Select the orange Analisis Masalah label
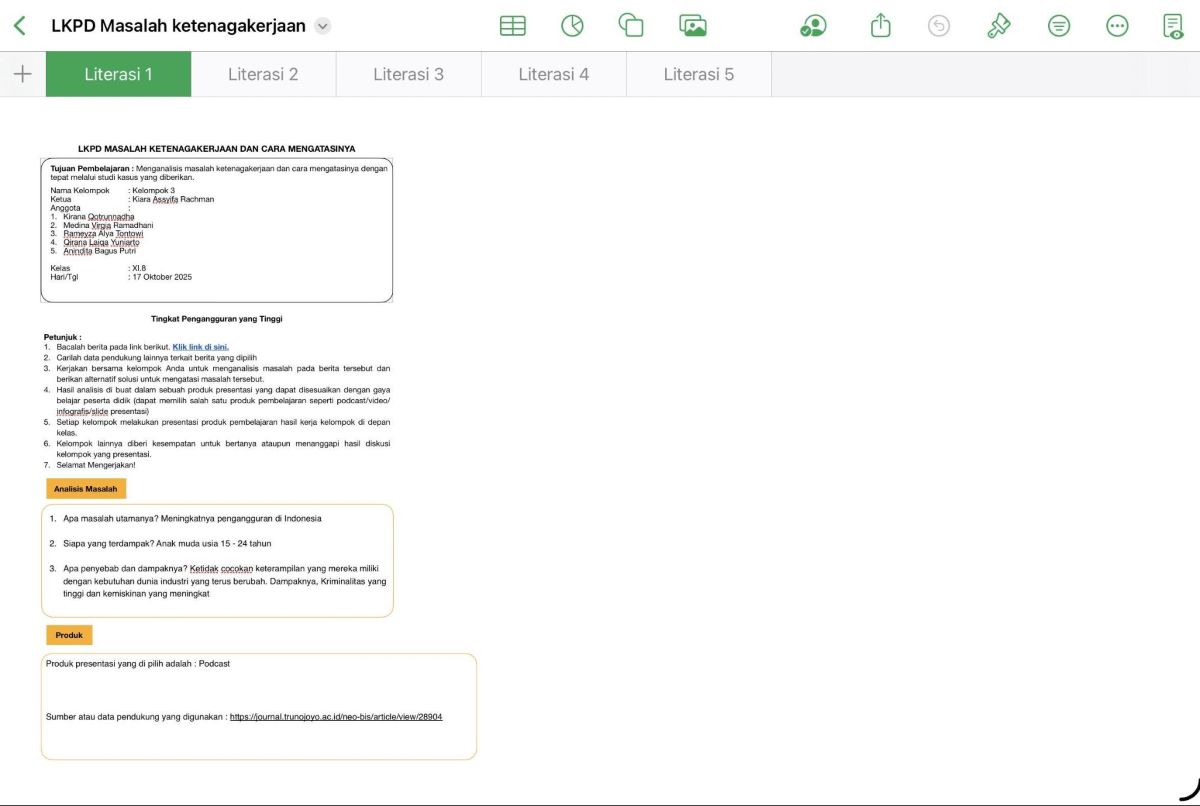 (x=86, y=489)
